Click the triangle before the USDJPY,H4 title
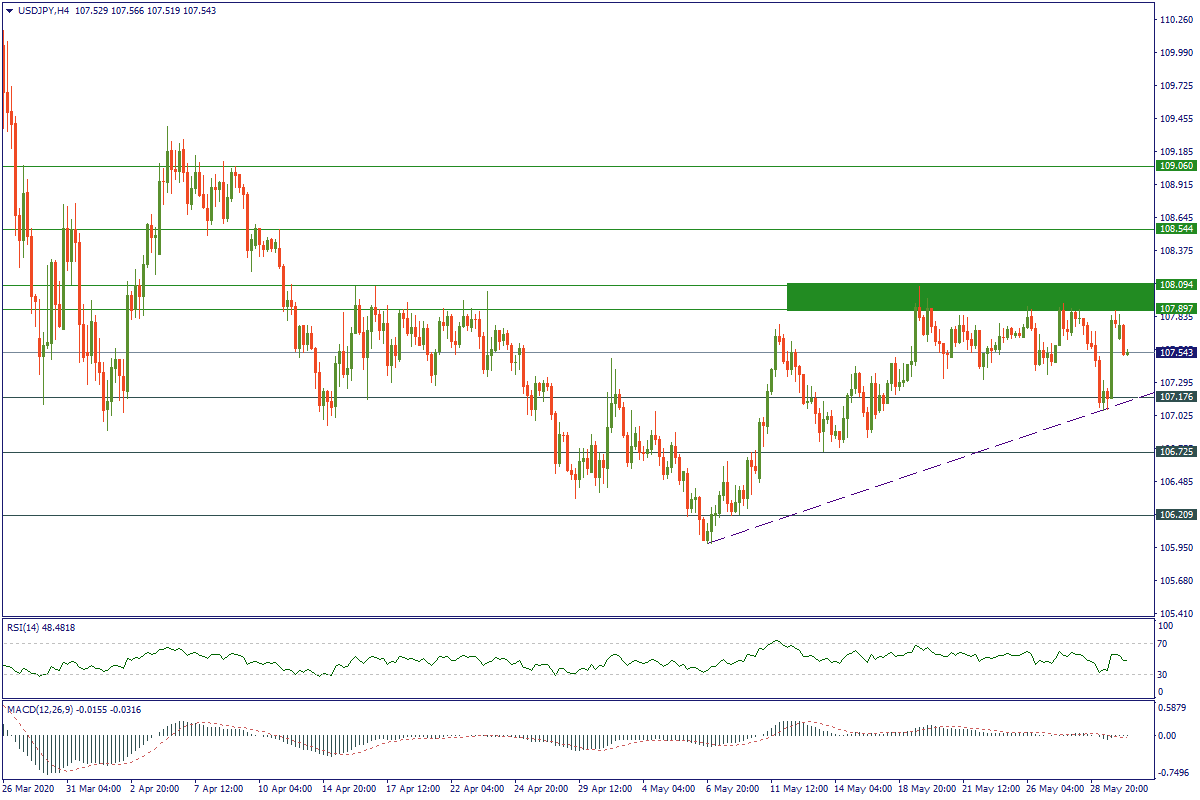This screenshot has width=1200, height=800. 9,10
